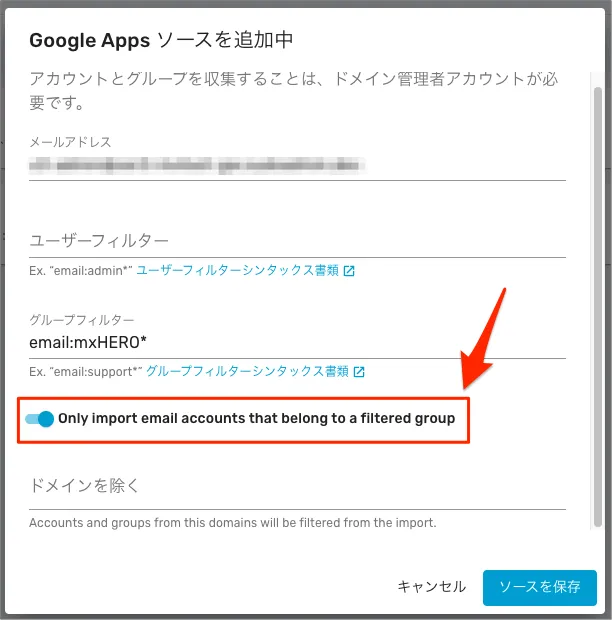Click the Ex. "email:admin*" hint text

(x=81, y=271)
